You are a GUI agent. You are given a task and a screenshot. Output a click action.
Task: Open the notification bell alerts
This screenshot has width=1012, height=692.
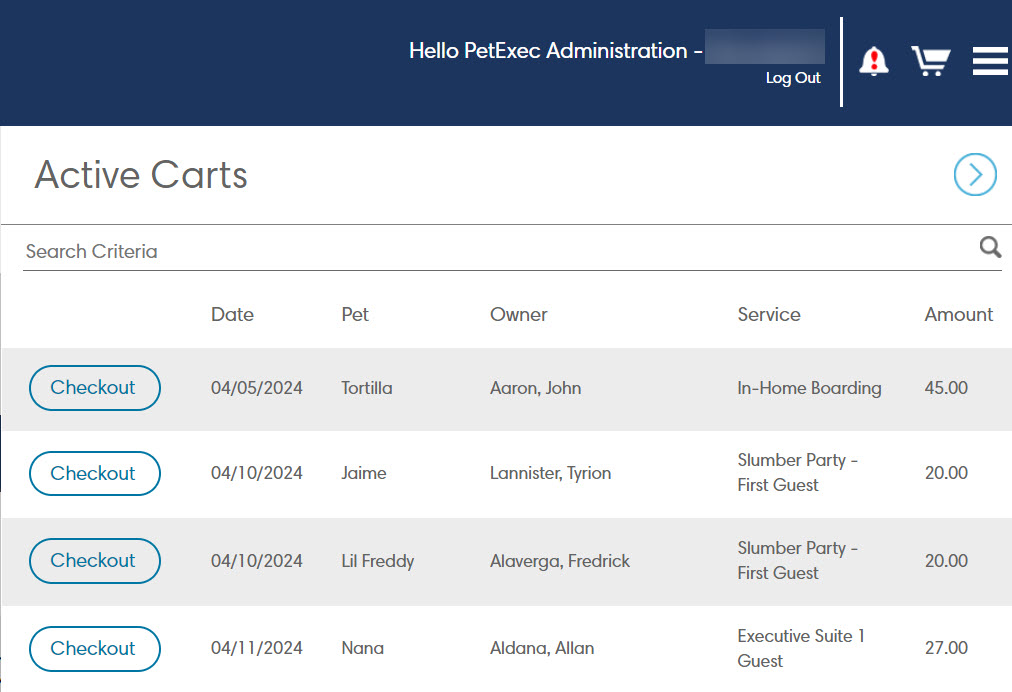pyautogui.click(x=873, y=61)
